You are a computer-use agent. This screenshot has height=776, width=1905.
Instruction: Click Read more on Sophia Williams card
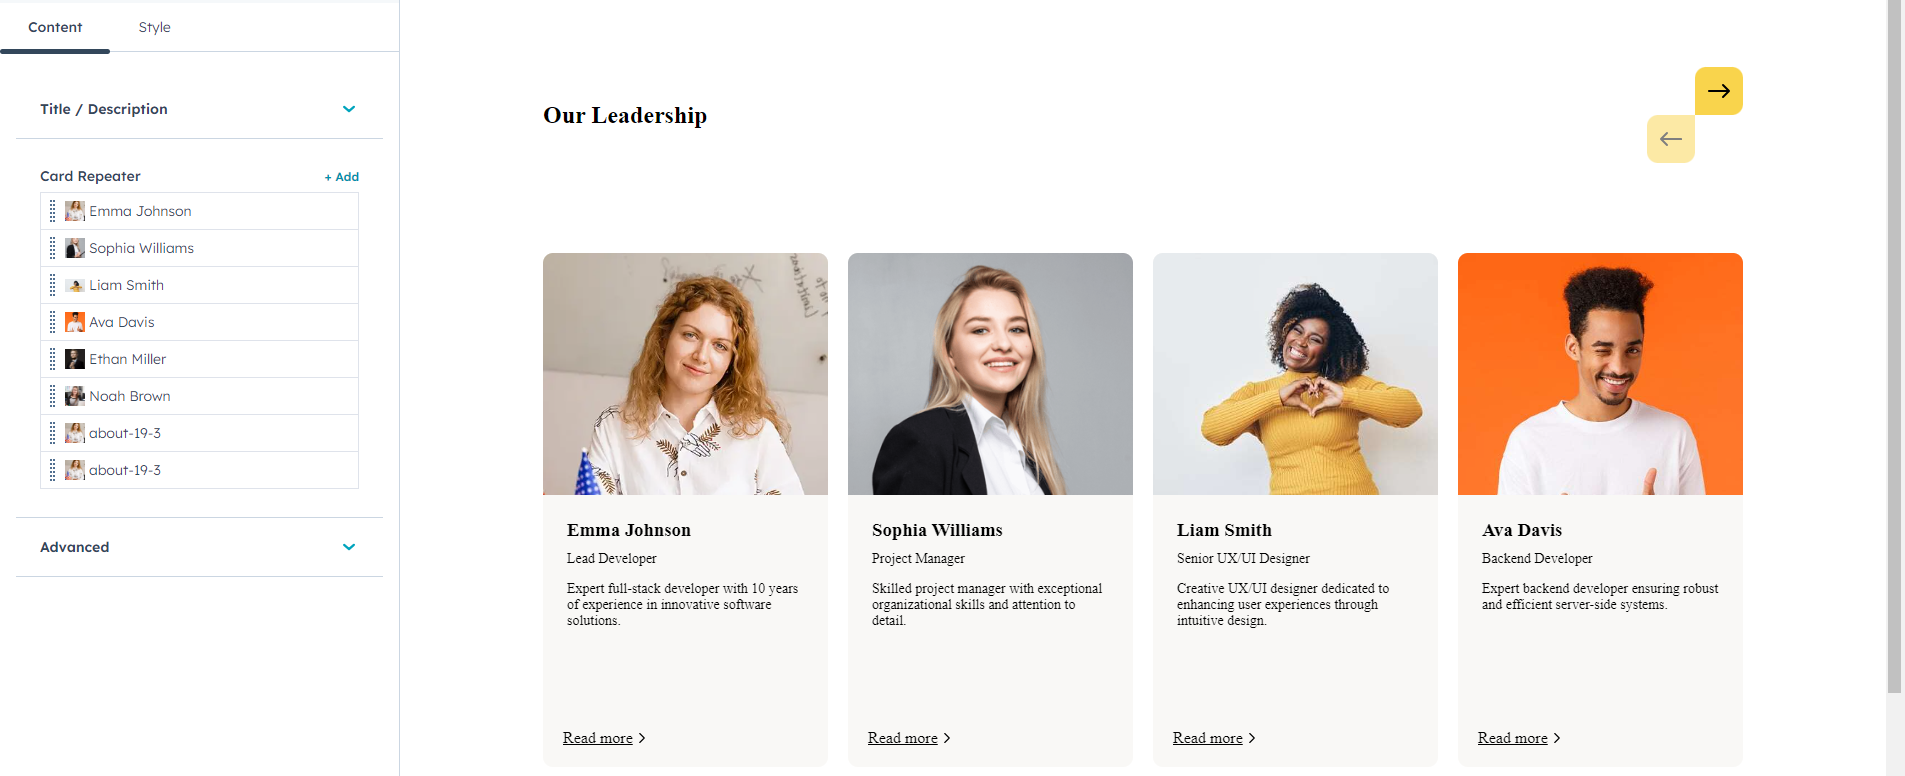[x=903, y=738]
